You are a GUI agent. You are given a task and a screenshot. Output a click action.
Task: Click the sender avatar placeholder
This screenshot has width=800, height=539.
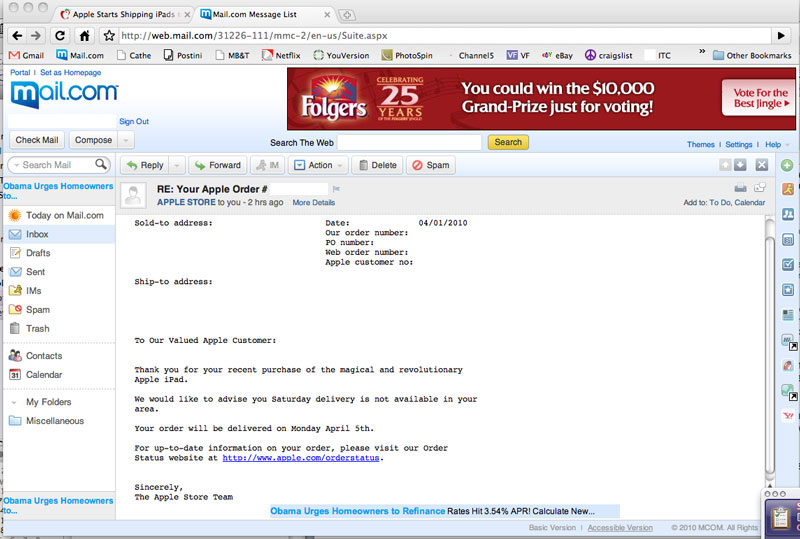point(133,195)
